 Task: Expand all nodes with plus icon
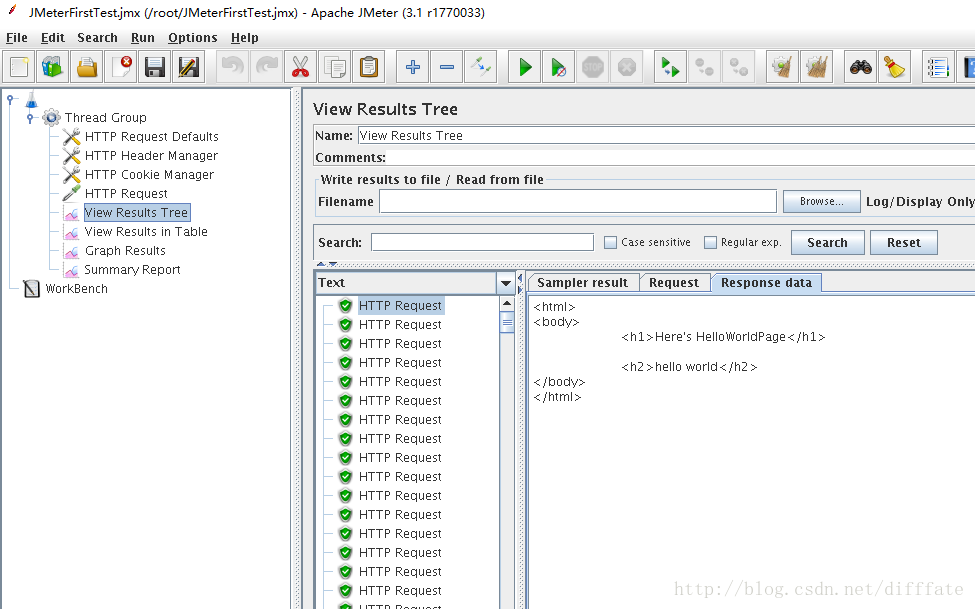tap(412, 67)
